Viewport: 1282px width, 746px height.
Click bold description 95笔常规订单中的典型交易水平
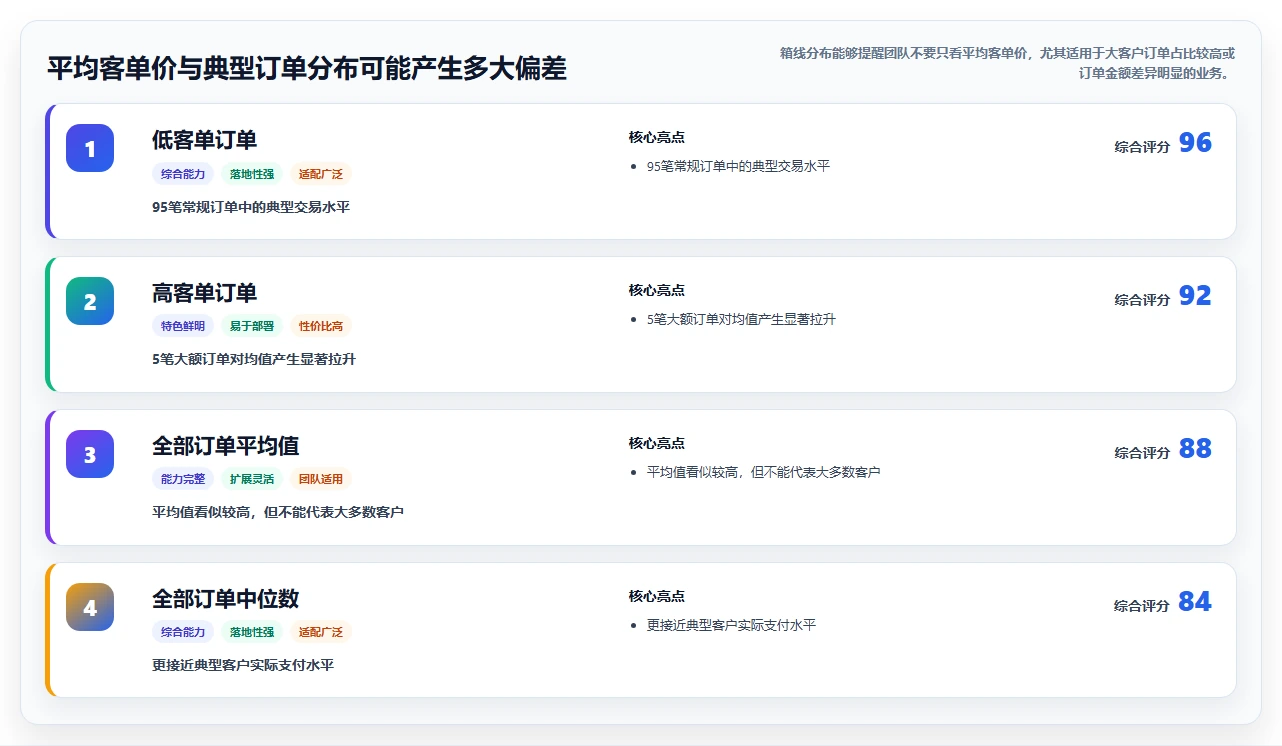point(251,207)
